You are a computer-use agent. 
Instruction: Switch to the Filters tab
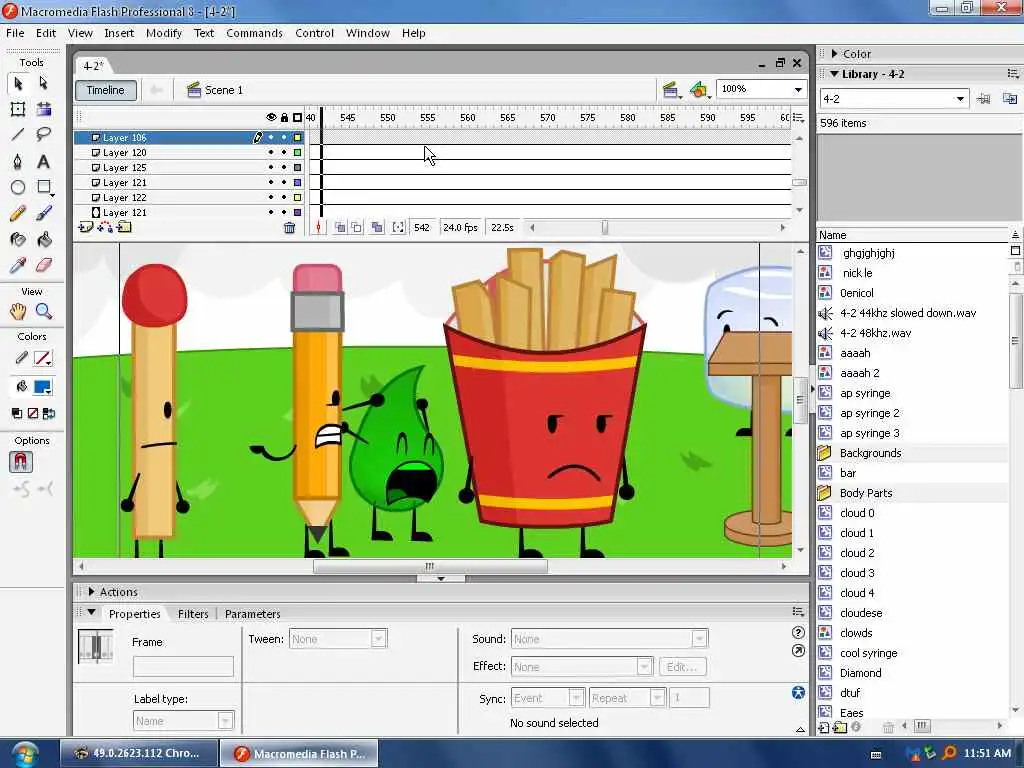[193, 614]
